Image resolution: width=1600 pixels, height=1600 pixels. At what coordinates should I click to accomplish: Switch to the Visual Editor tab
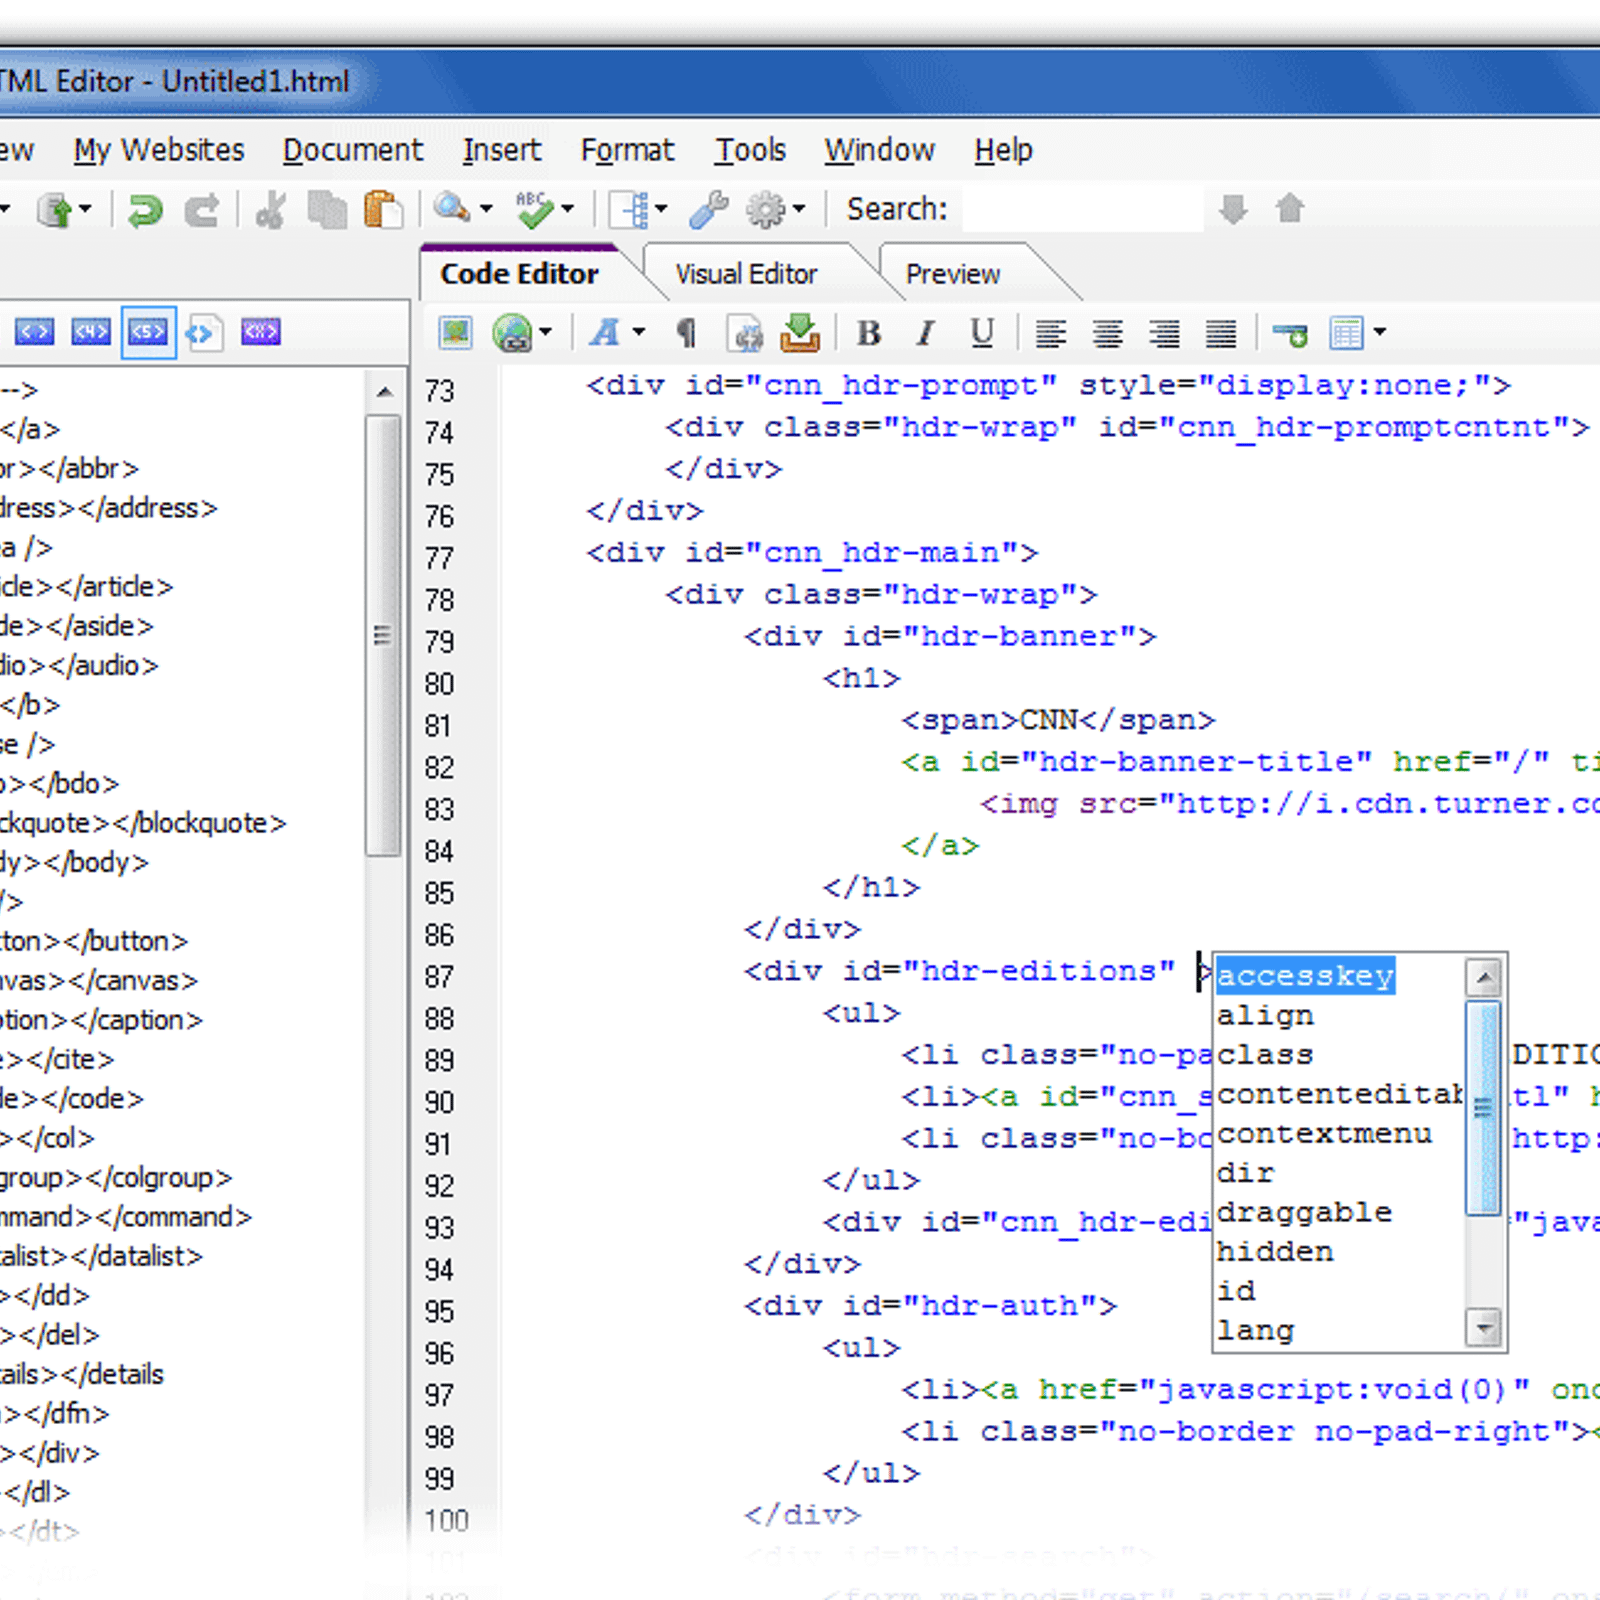coord(746,274)
